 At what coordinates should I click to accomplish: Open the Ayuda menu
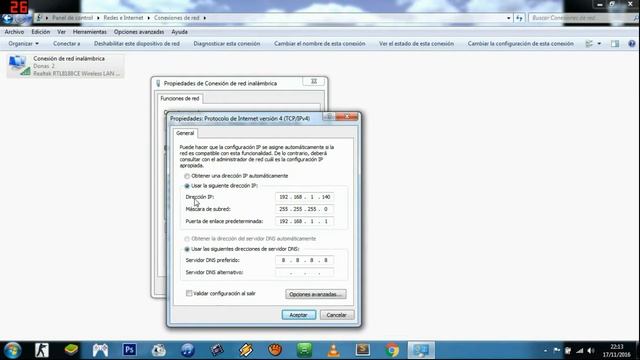click(179, 32)
